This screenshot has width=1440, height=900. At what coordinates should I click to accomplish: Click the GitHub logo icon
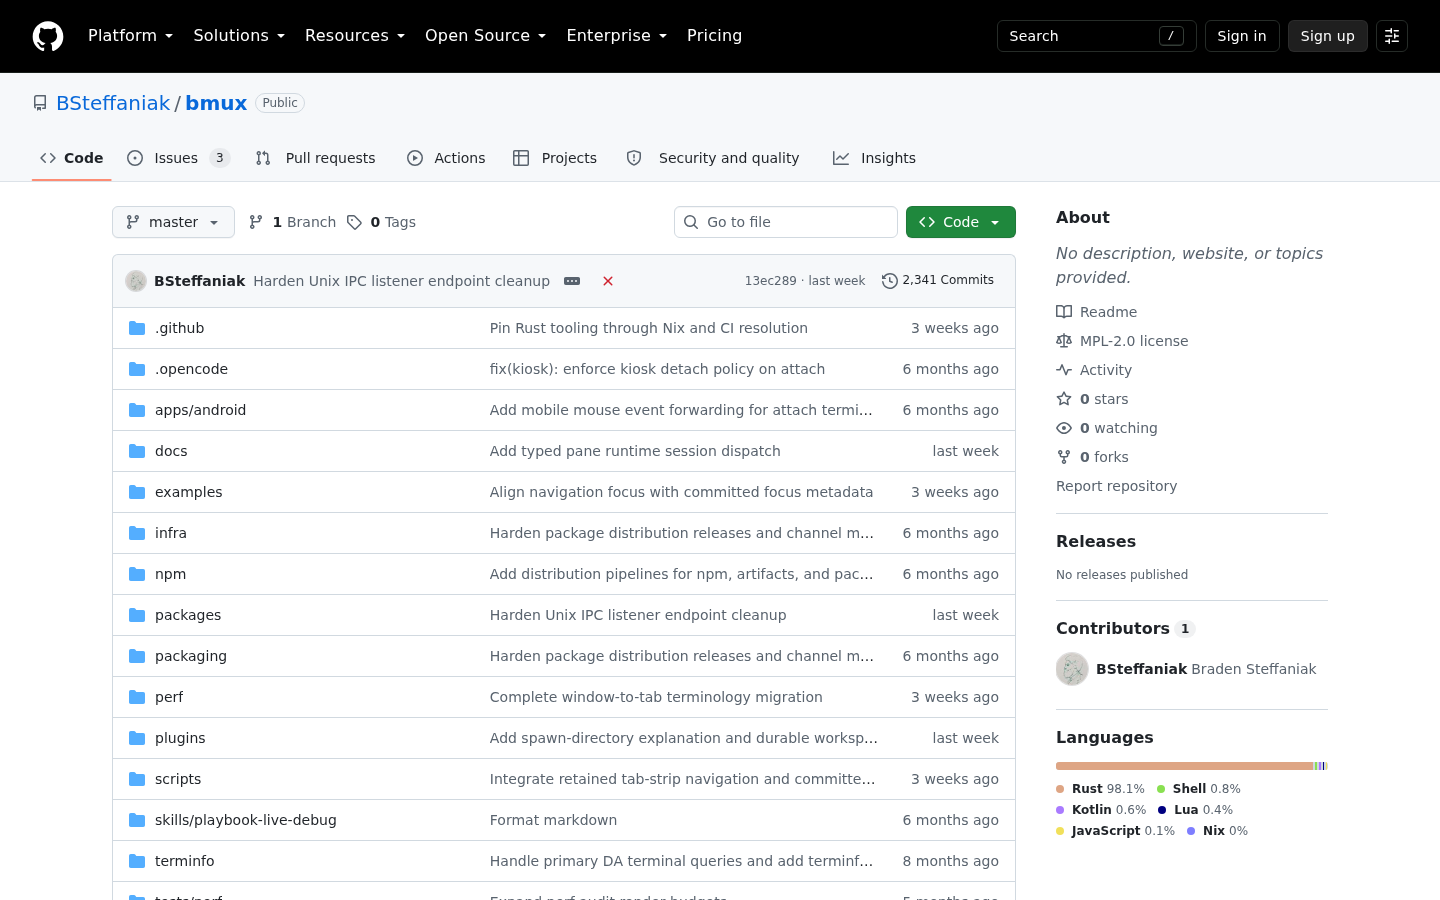click(x=48, y=36)
